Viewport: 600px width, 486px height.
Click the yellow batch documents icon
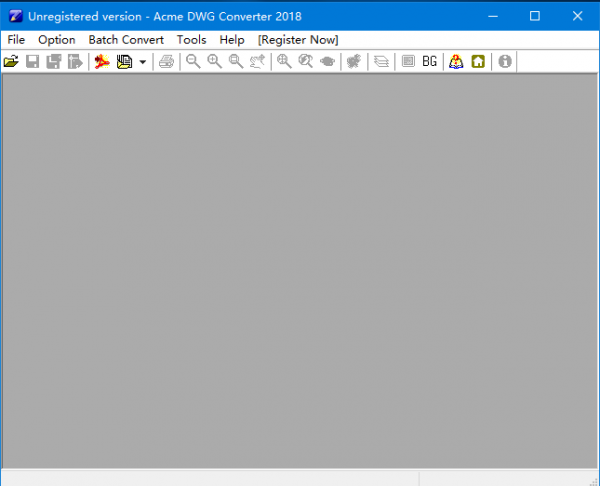124,61
